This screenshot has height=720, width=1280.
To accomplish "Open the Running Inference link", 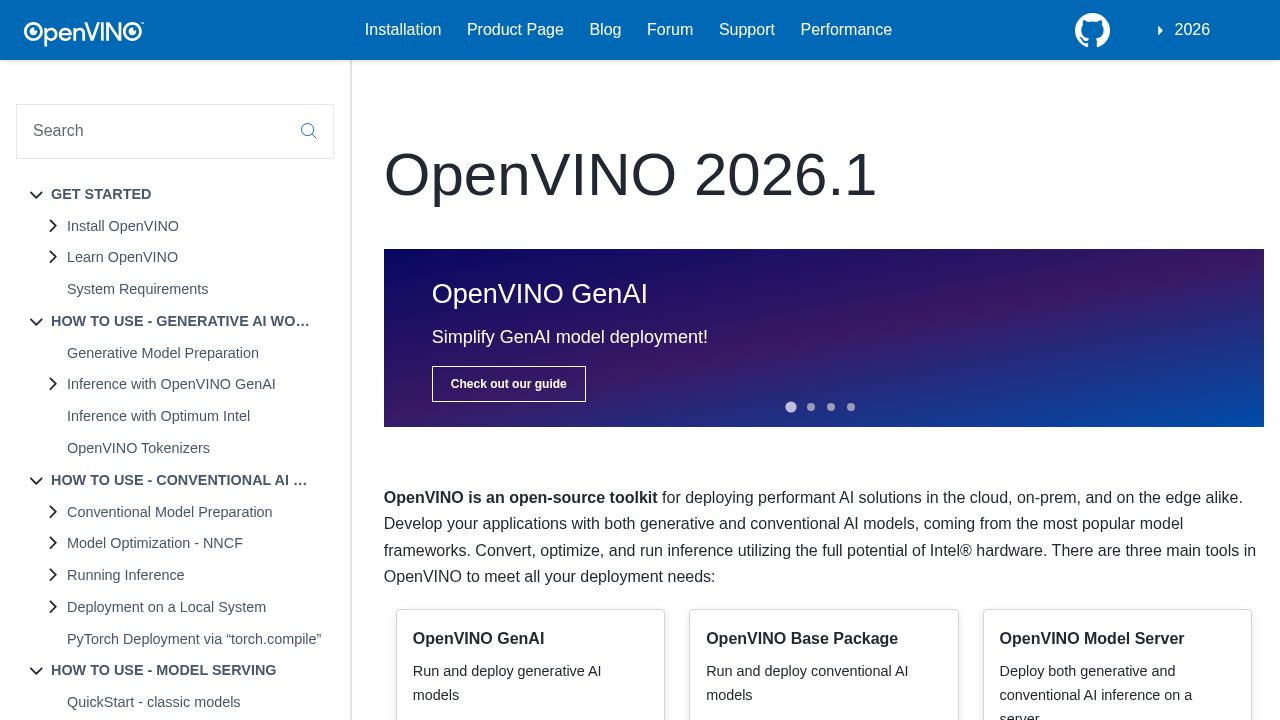I will coord(126,575).
